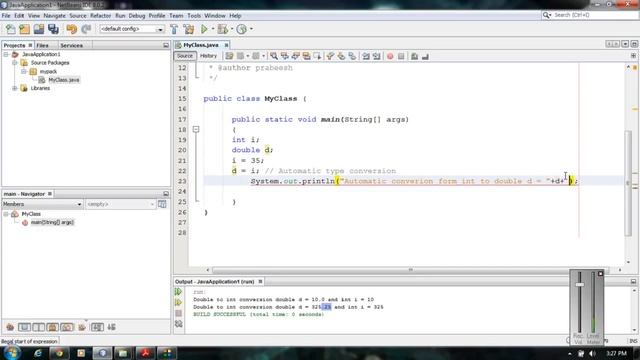Profile Project clock icon
This screenshot has width=640, height=360.
[x=242, y=29]
